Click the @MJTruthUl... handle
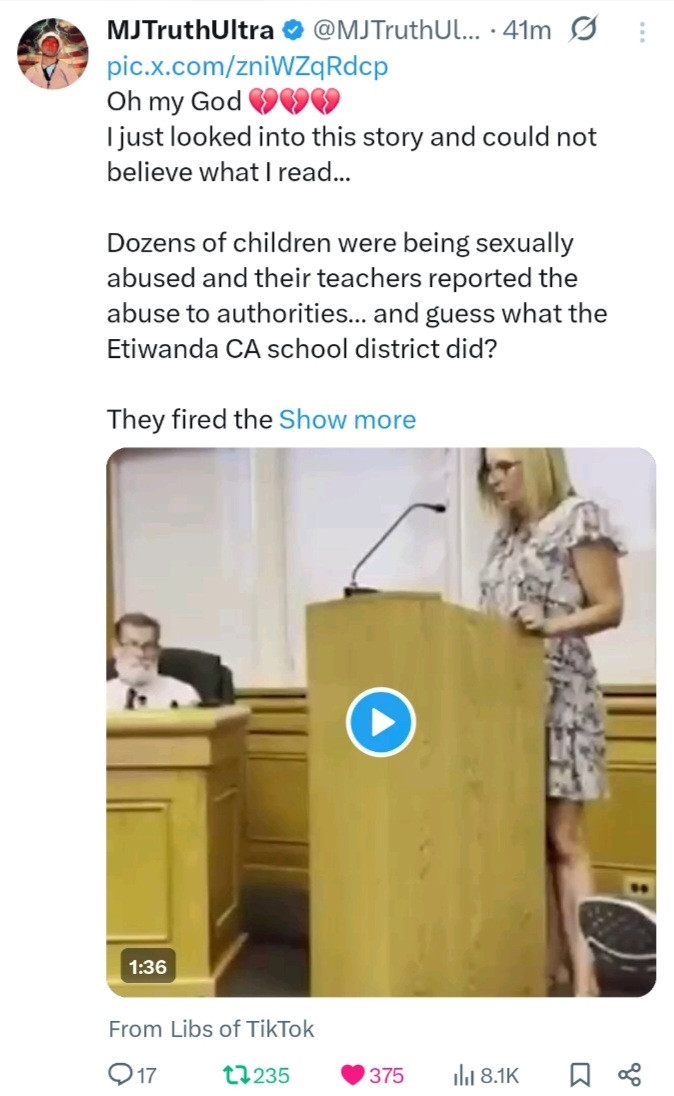This screenshot has width=674, height=1096. [x=396, y=30]
